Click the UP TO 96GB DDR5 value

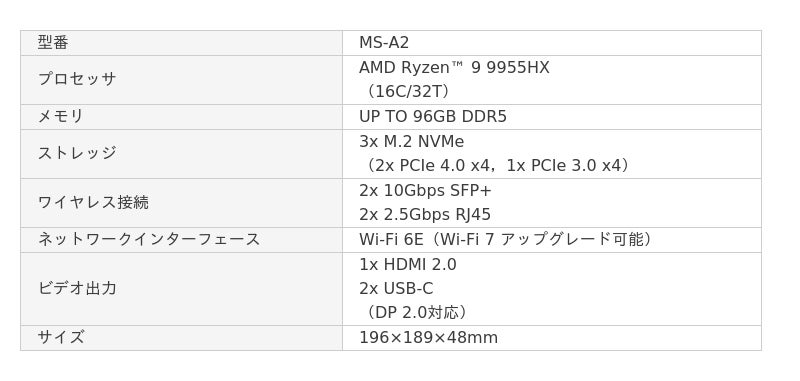click(x=433, y=117)
